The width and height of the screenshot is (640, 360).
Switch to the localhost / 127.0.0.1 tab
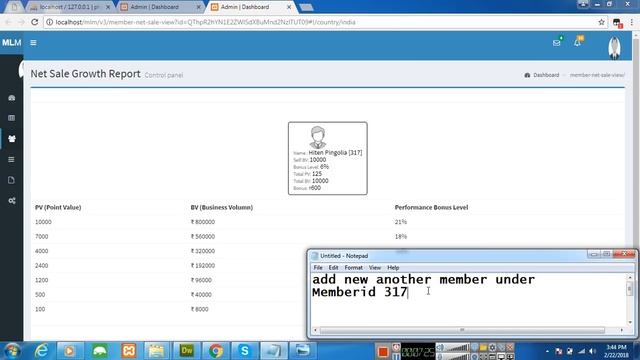coord(69,7)
